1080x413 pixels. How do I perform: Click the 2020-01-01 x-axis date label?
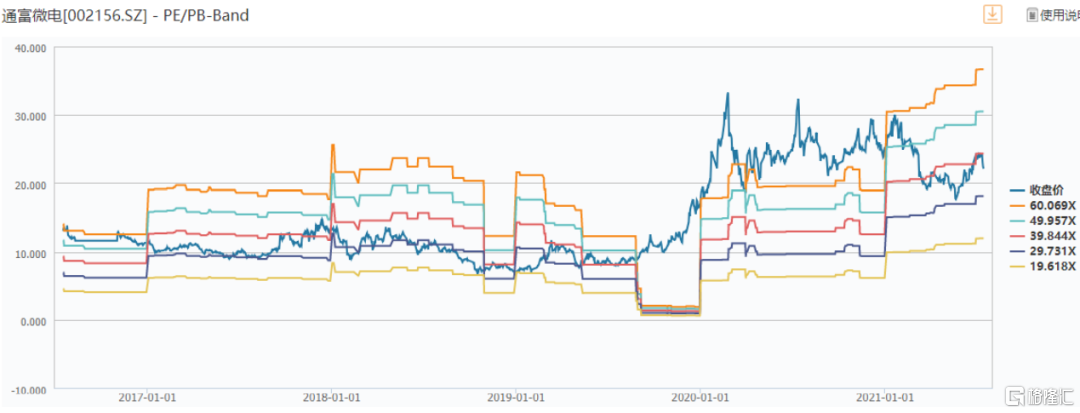700,398
